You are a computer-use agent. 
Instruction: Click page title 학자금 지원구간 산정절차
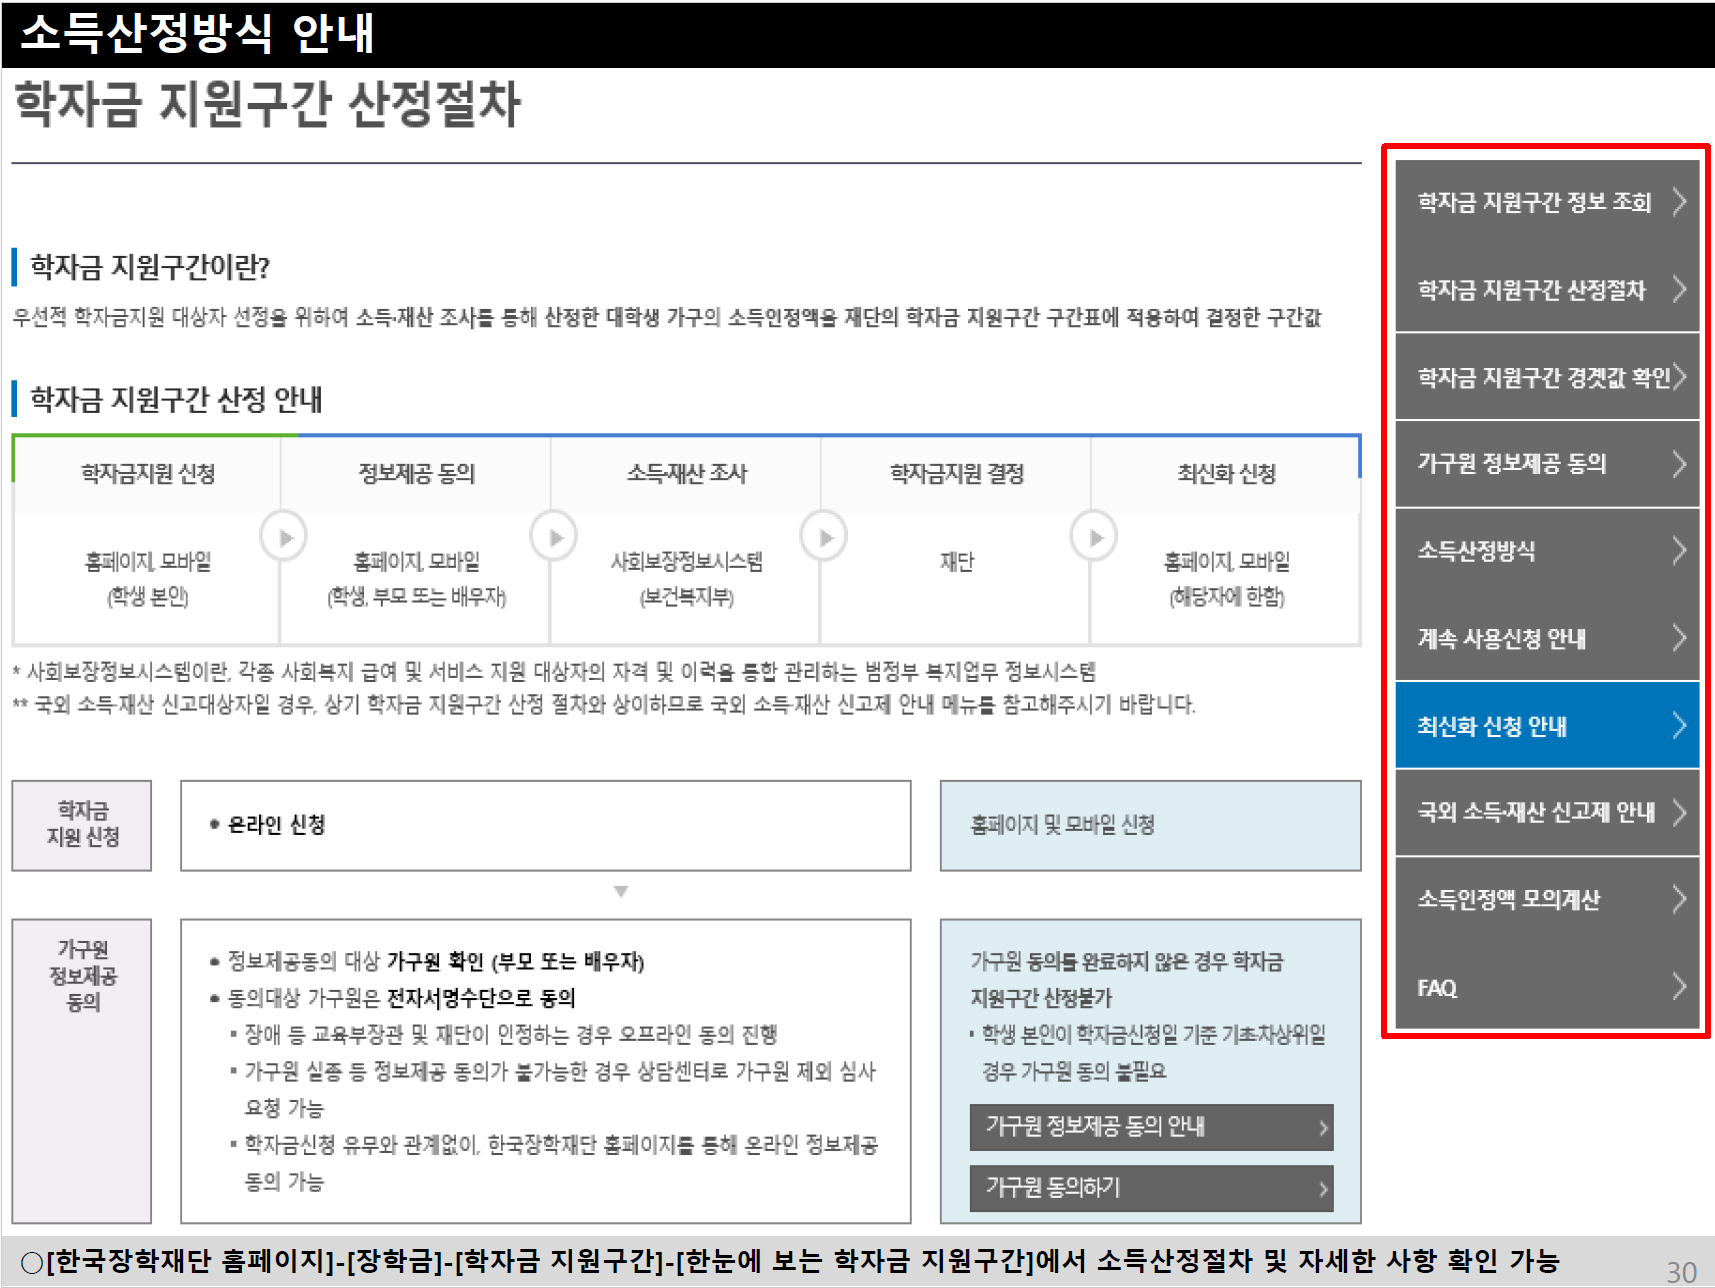tap(267, 104)
